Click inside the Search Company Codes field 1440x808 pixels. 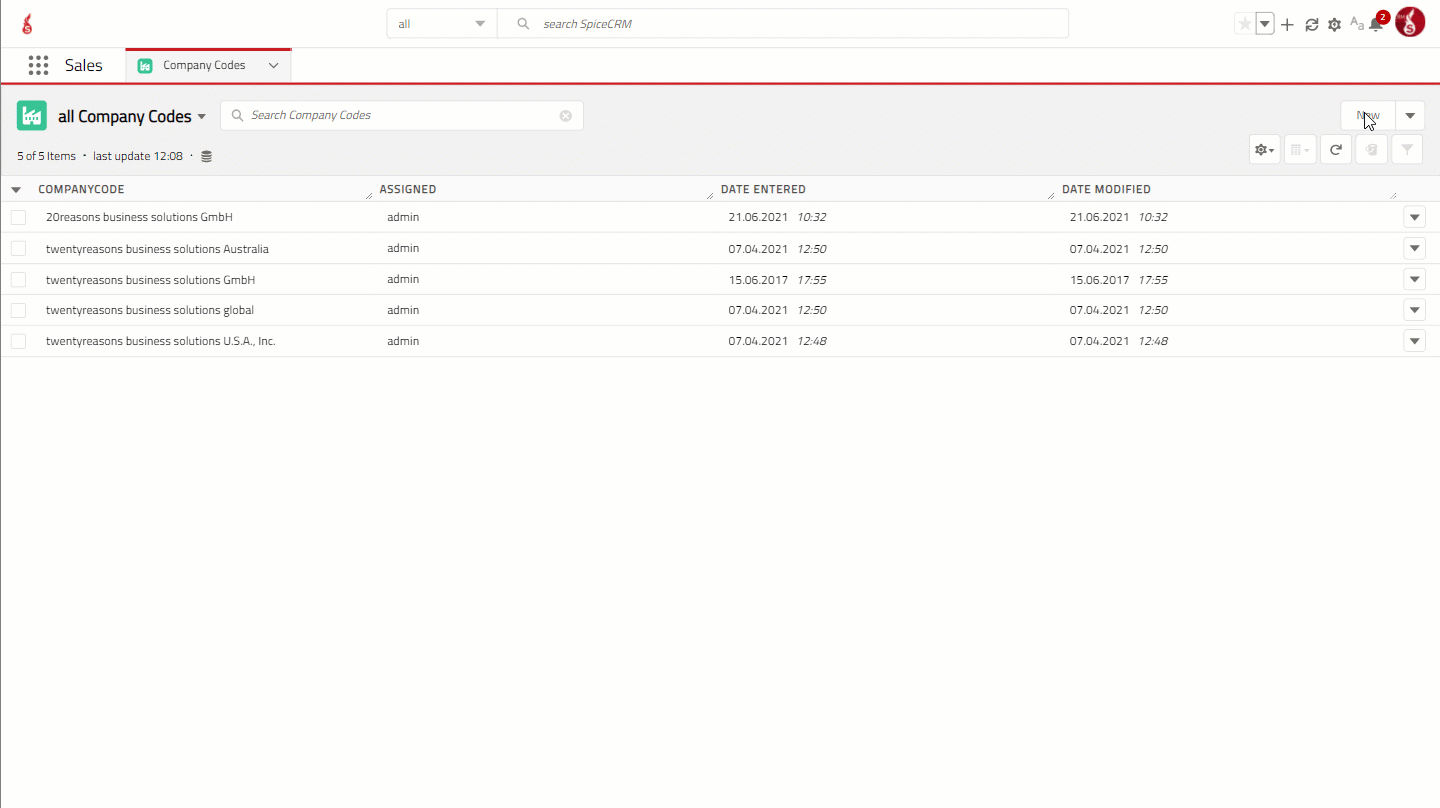tap(400, 115)
